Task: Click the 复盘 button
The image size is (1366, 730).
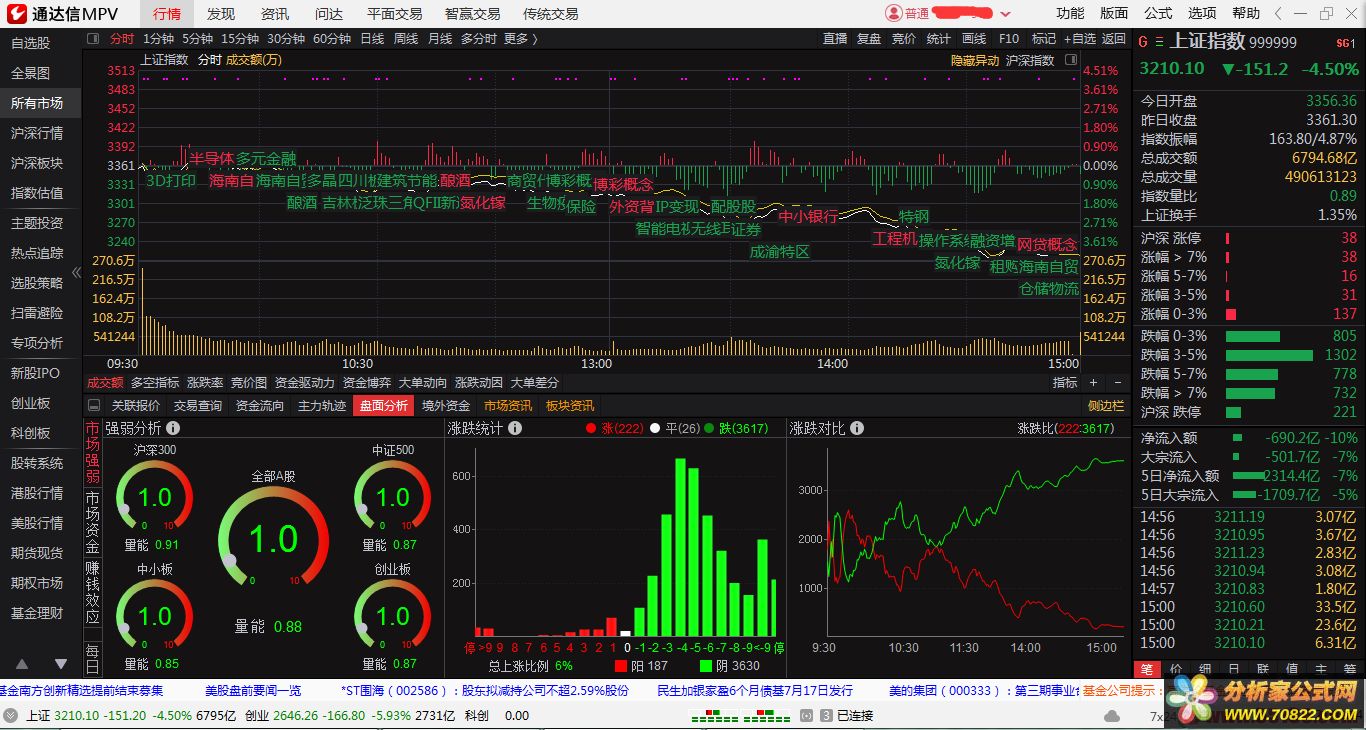Action: [x=869, y=38]
